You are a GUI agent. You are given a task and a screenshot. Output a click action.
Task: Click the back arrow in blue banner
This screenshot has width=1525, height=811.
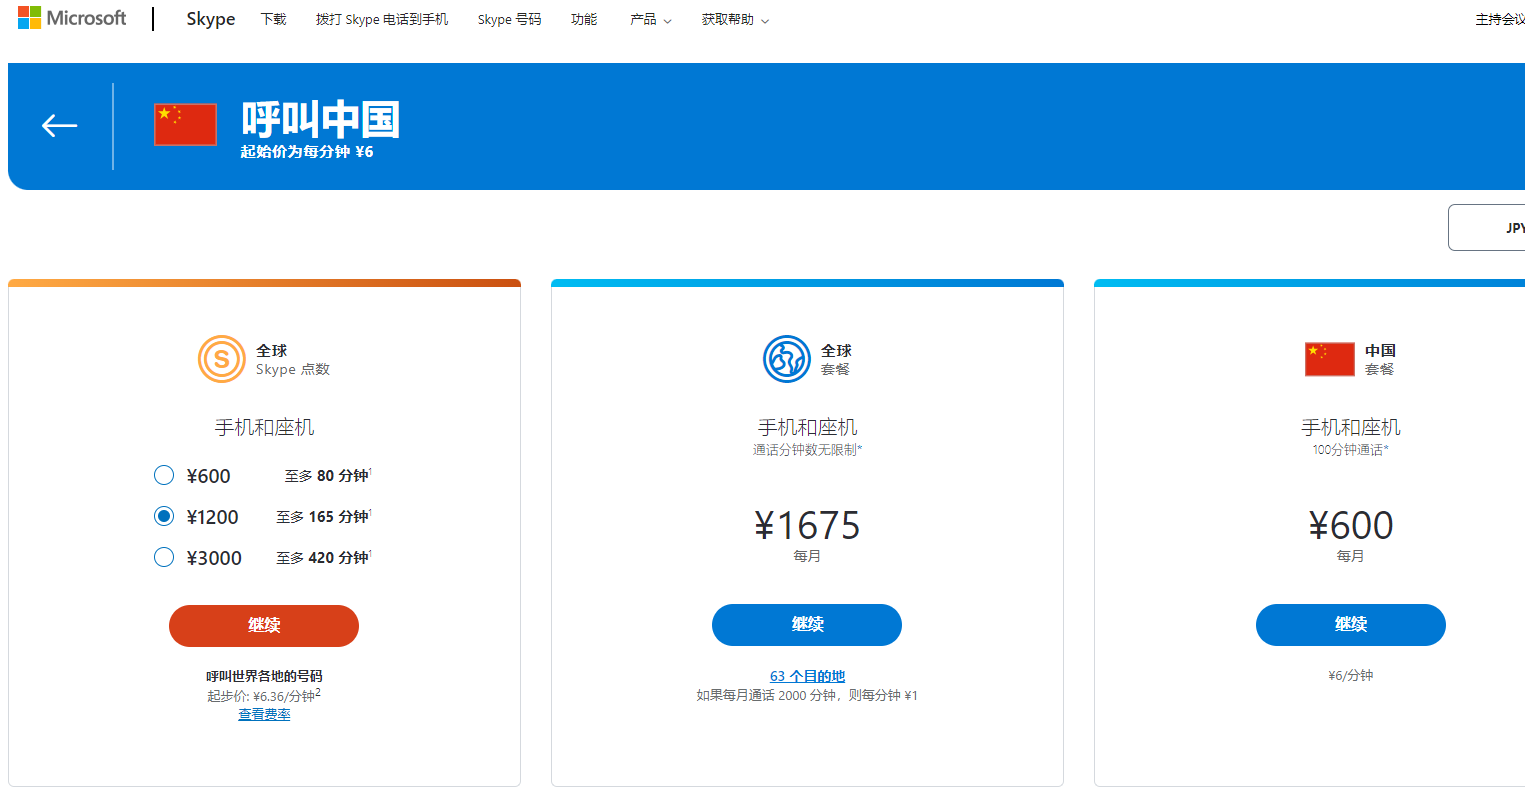click(x=59, y=125)
